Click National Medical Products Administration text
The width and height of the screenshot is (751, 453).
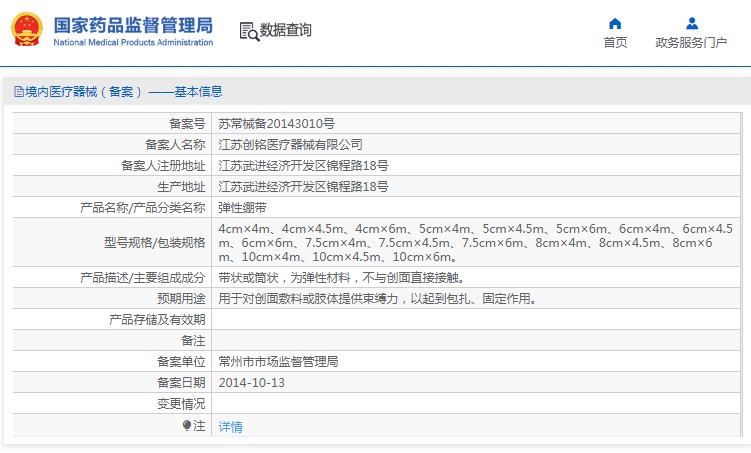pos(133,42)
